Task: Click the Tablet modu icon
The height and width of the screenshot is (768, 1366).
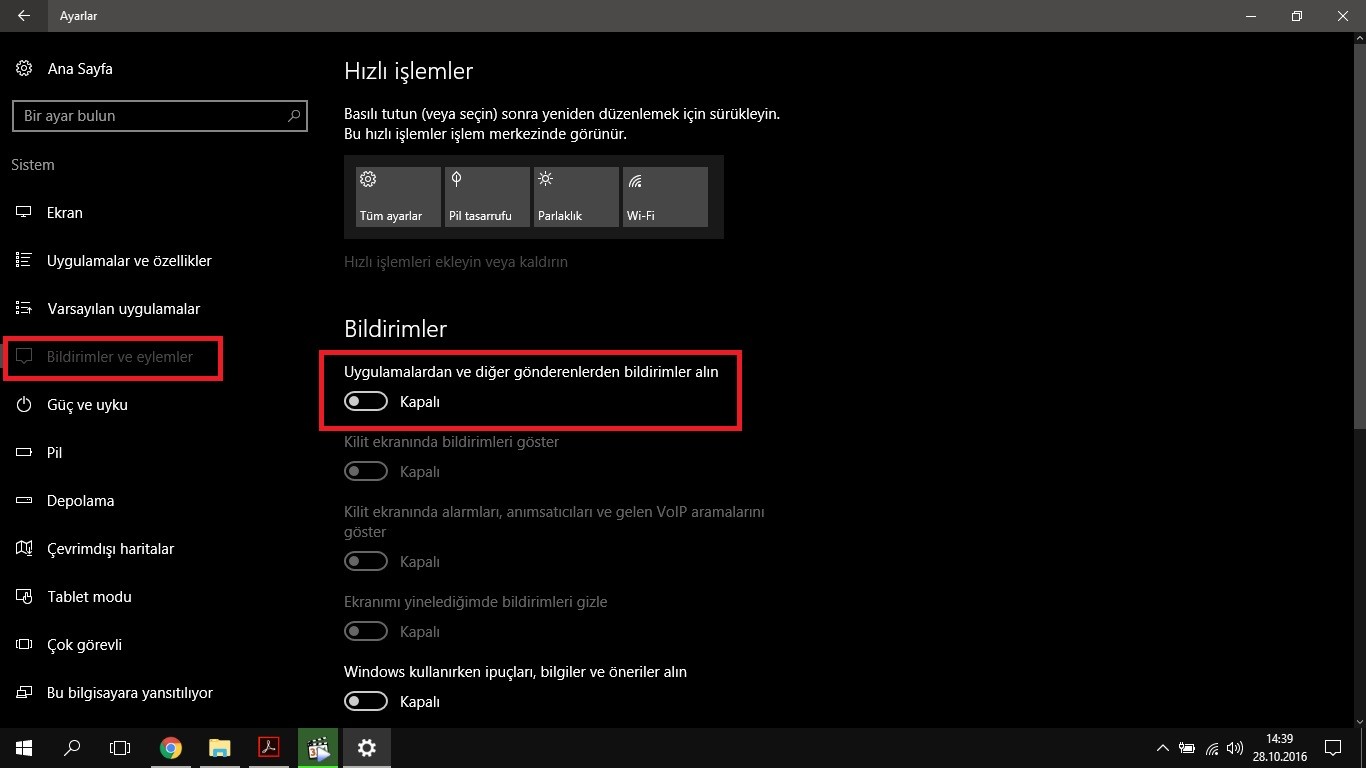Action: point(25,597)
